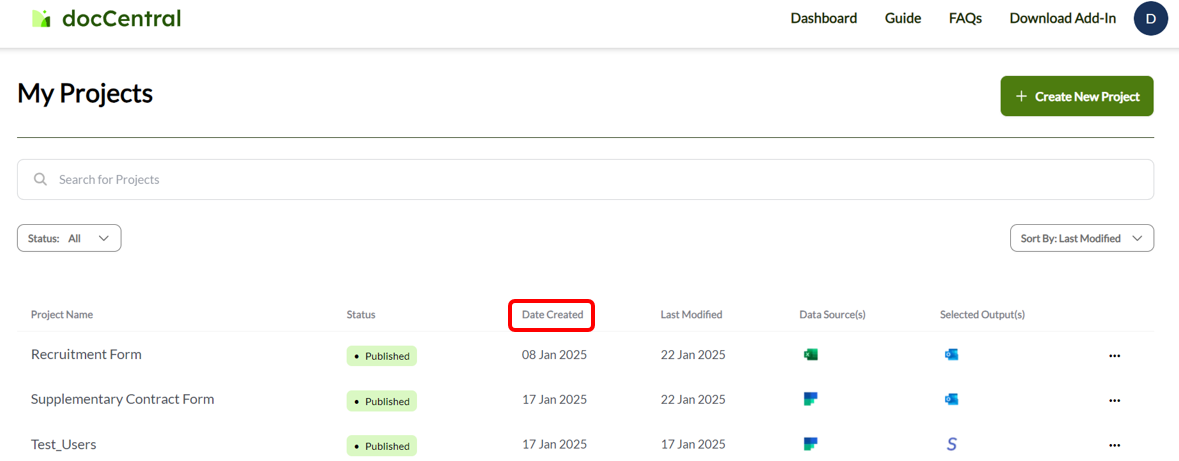Open the Recruitment Form project

pyautogui.click(x=86, y=354)
